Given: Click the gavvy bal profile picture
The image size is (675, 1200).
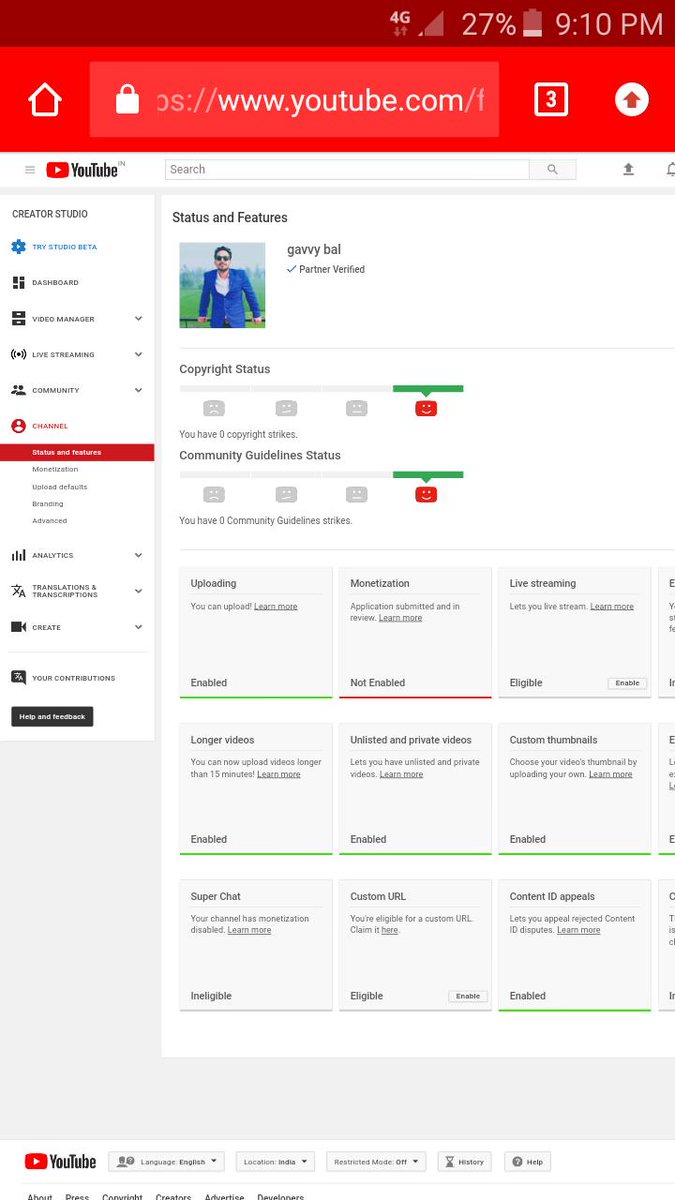Looking at the screenshot, I should point(222,285).
